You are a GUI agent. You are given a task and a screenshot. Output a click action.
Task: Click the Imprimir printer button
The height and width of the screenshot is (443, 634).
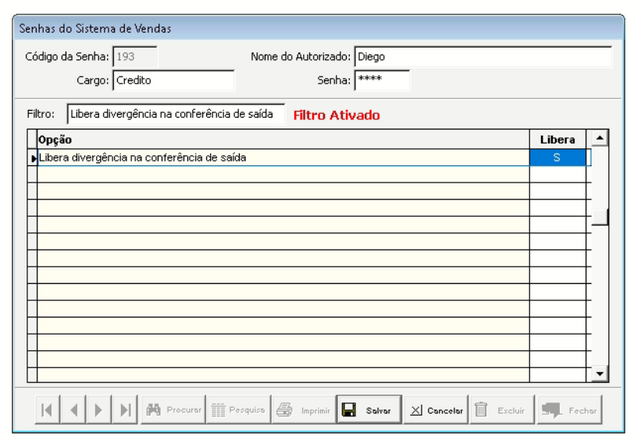304,410
